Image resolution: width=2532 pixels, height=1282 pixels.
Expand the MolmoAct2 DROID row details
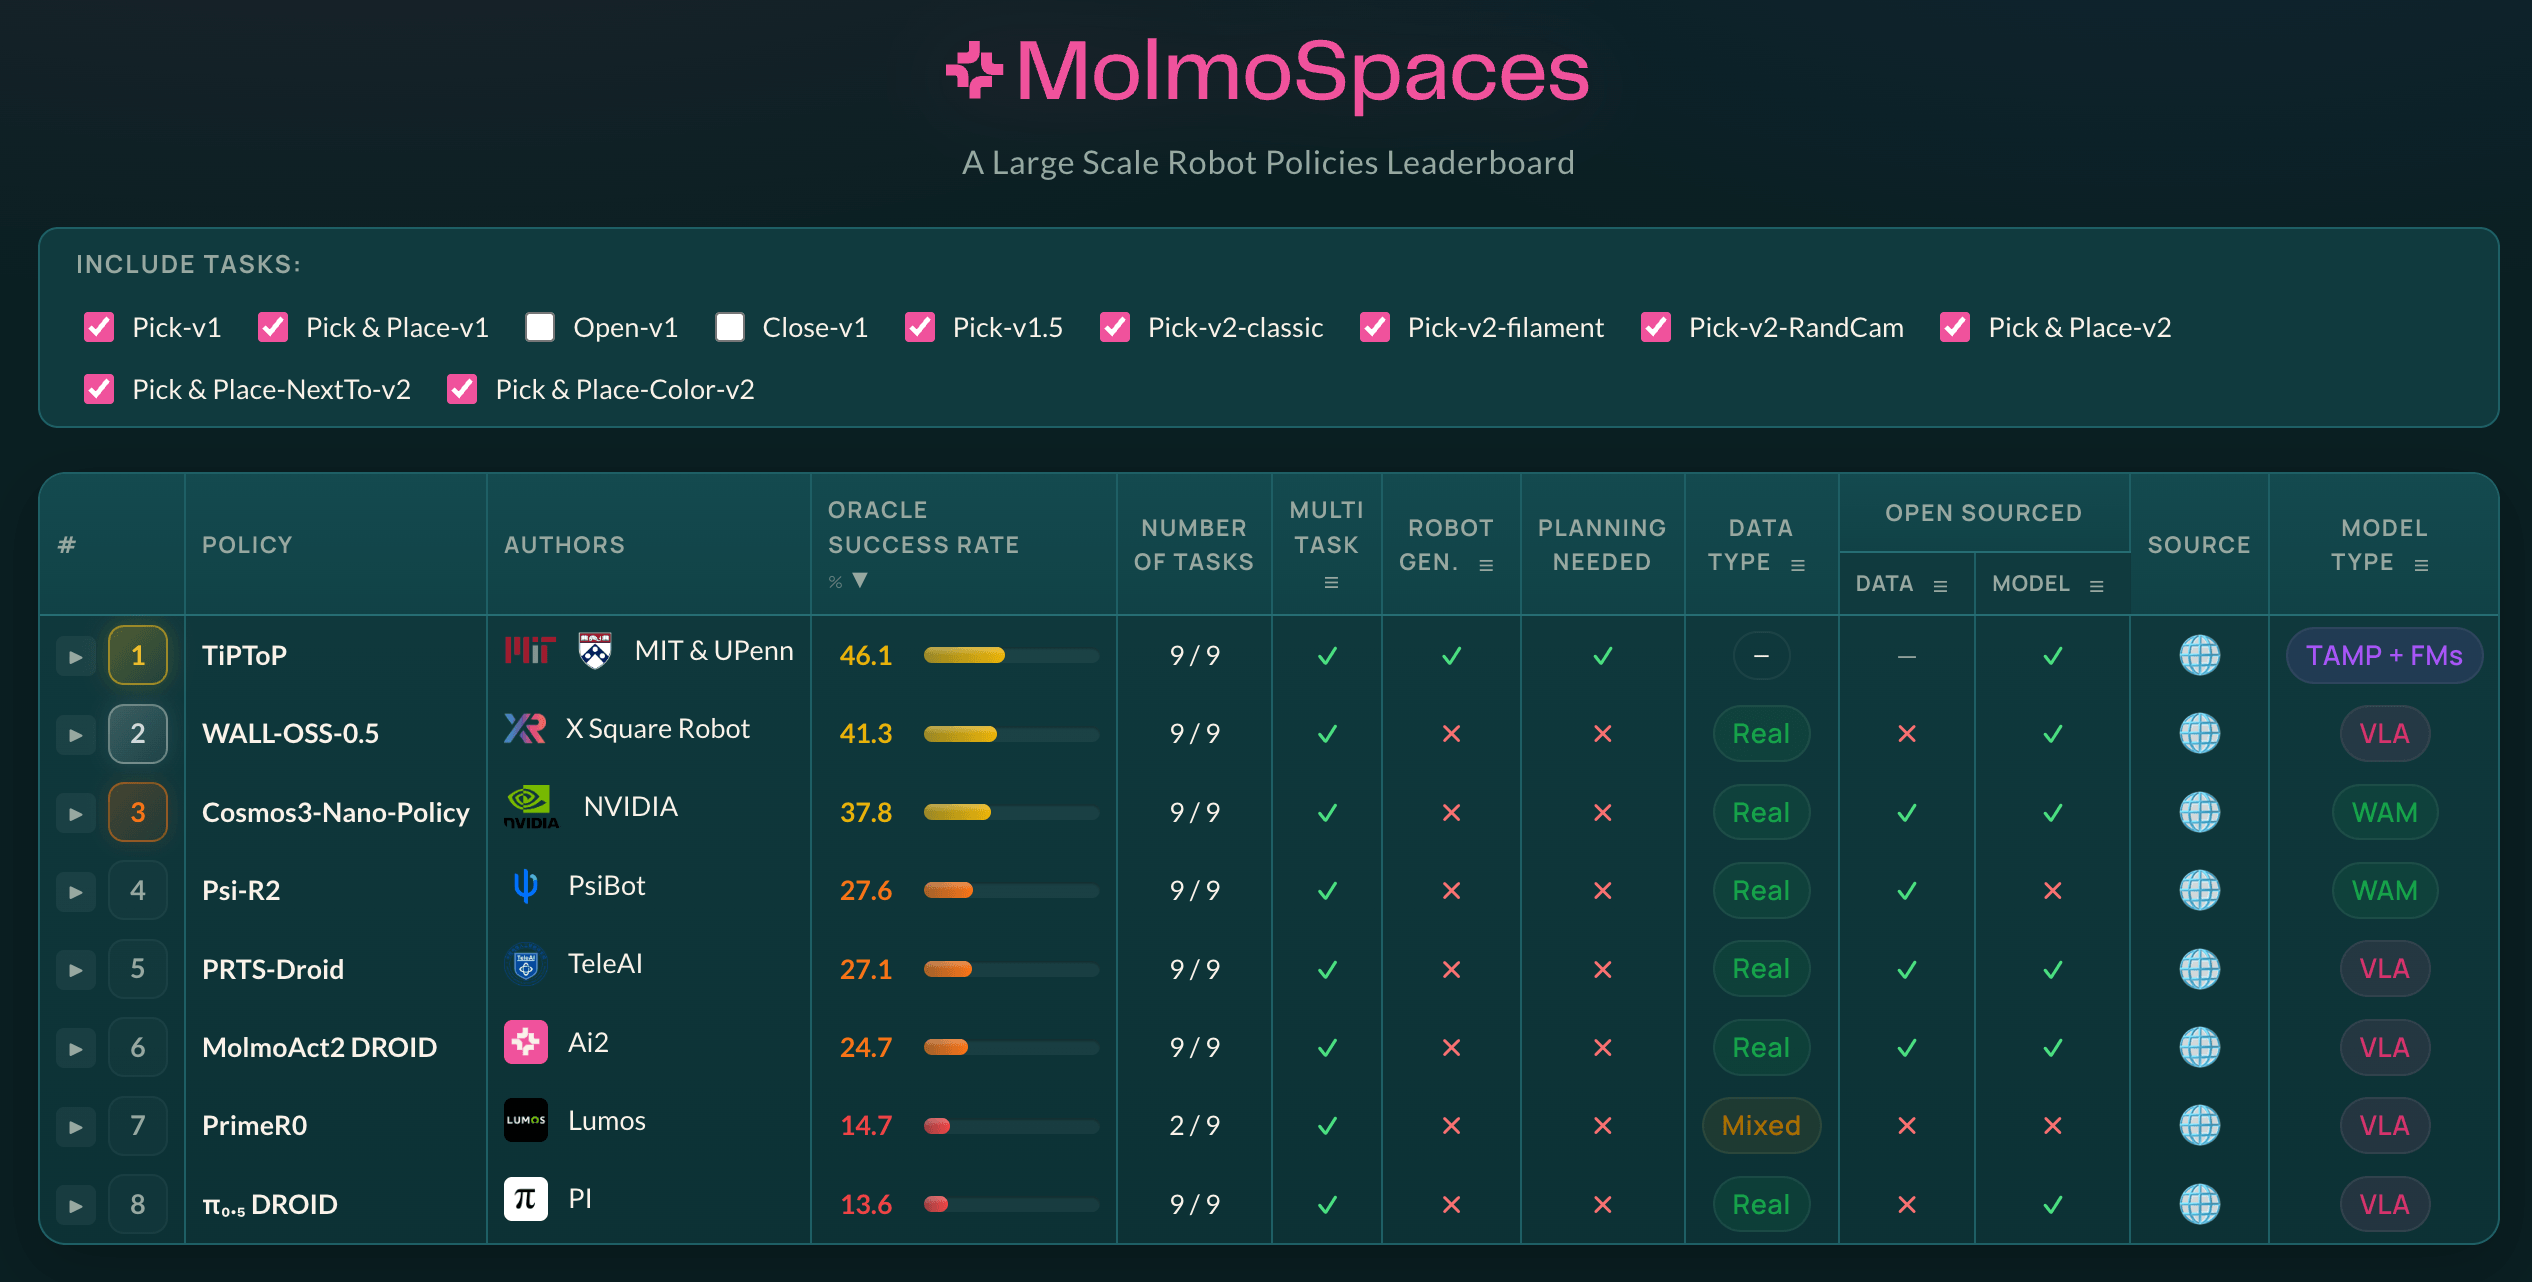[76, 1049]
